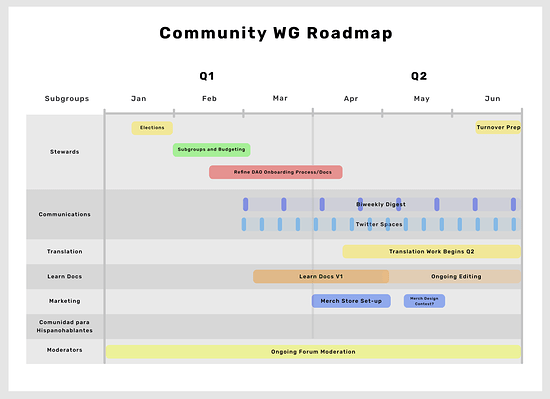Viewport: 550px width, 399px height.
Task: Select the Q1 quarter heading
Action: point(207,76)
